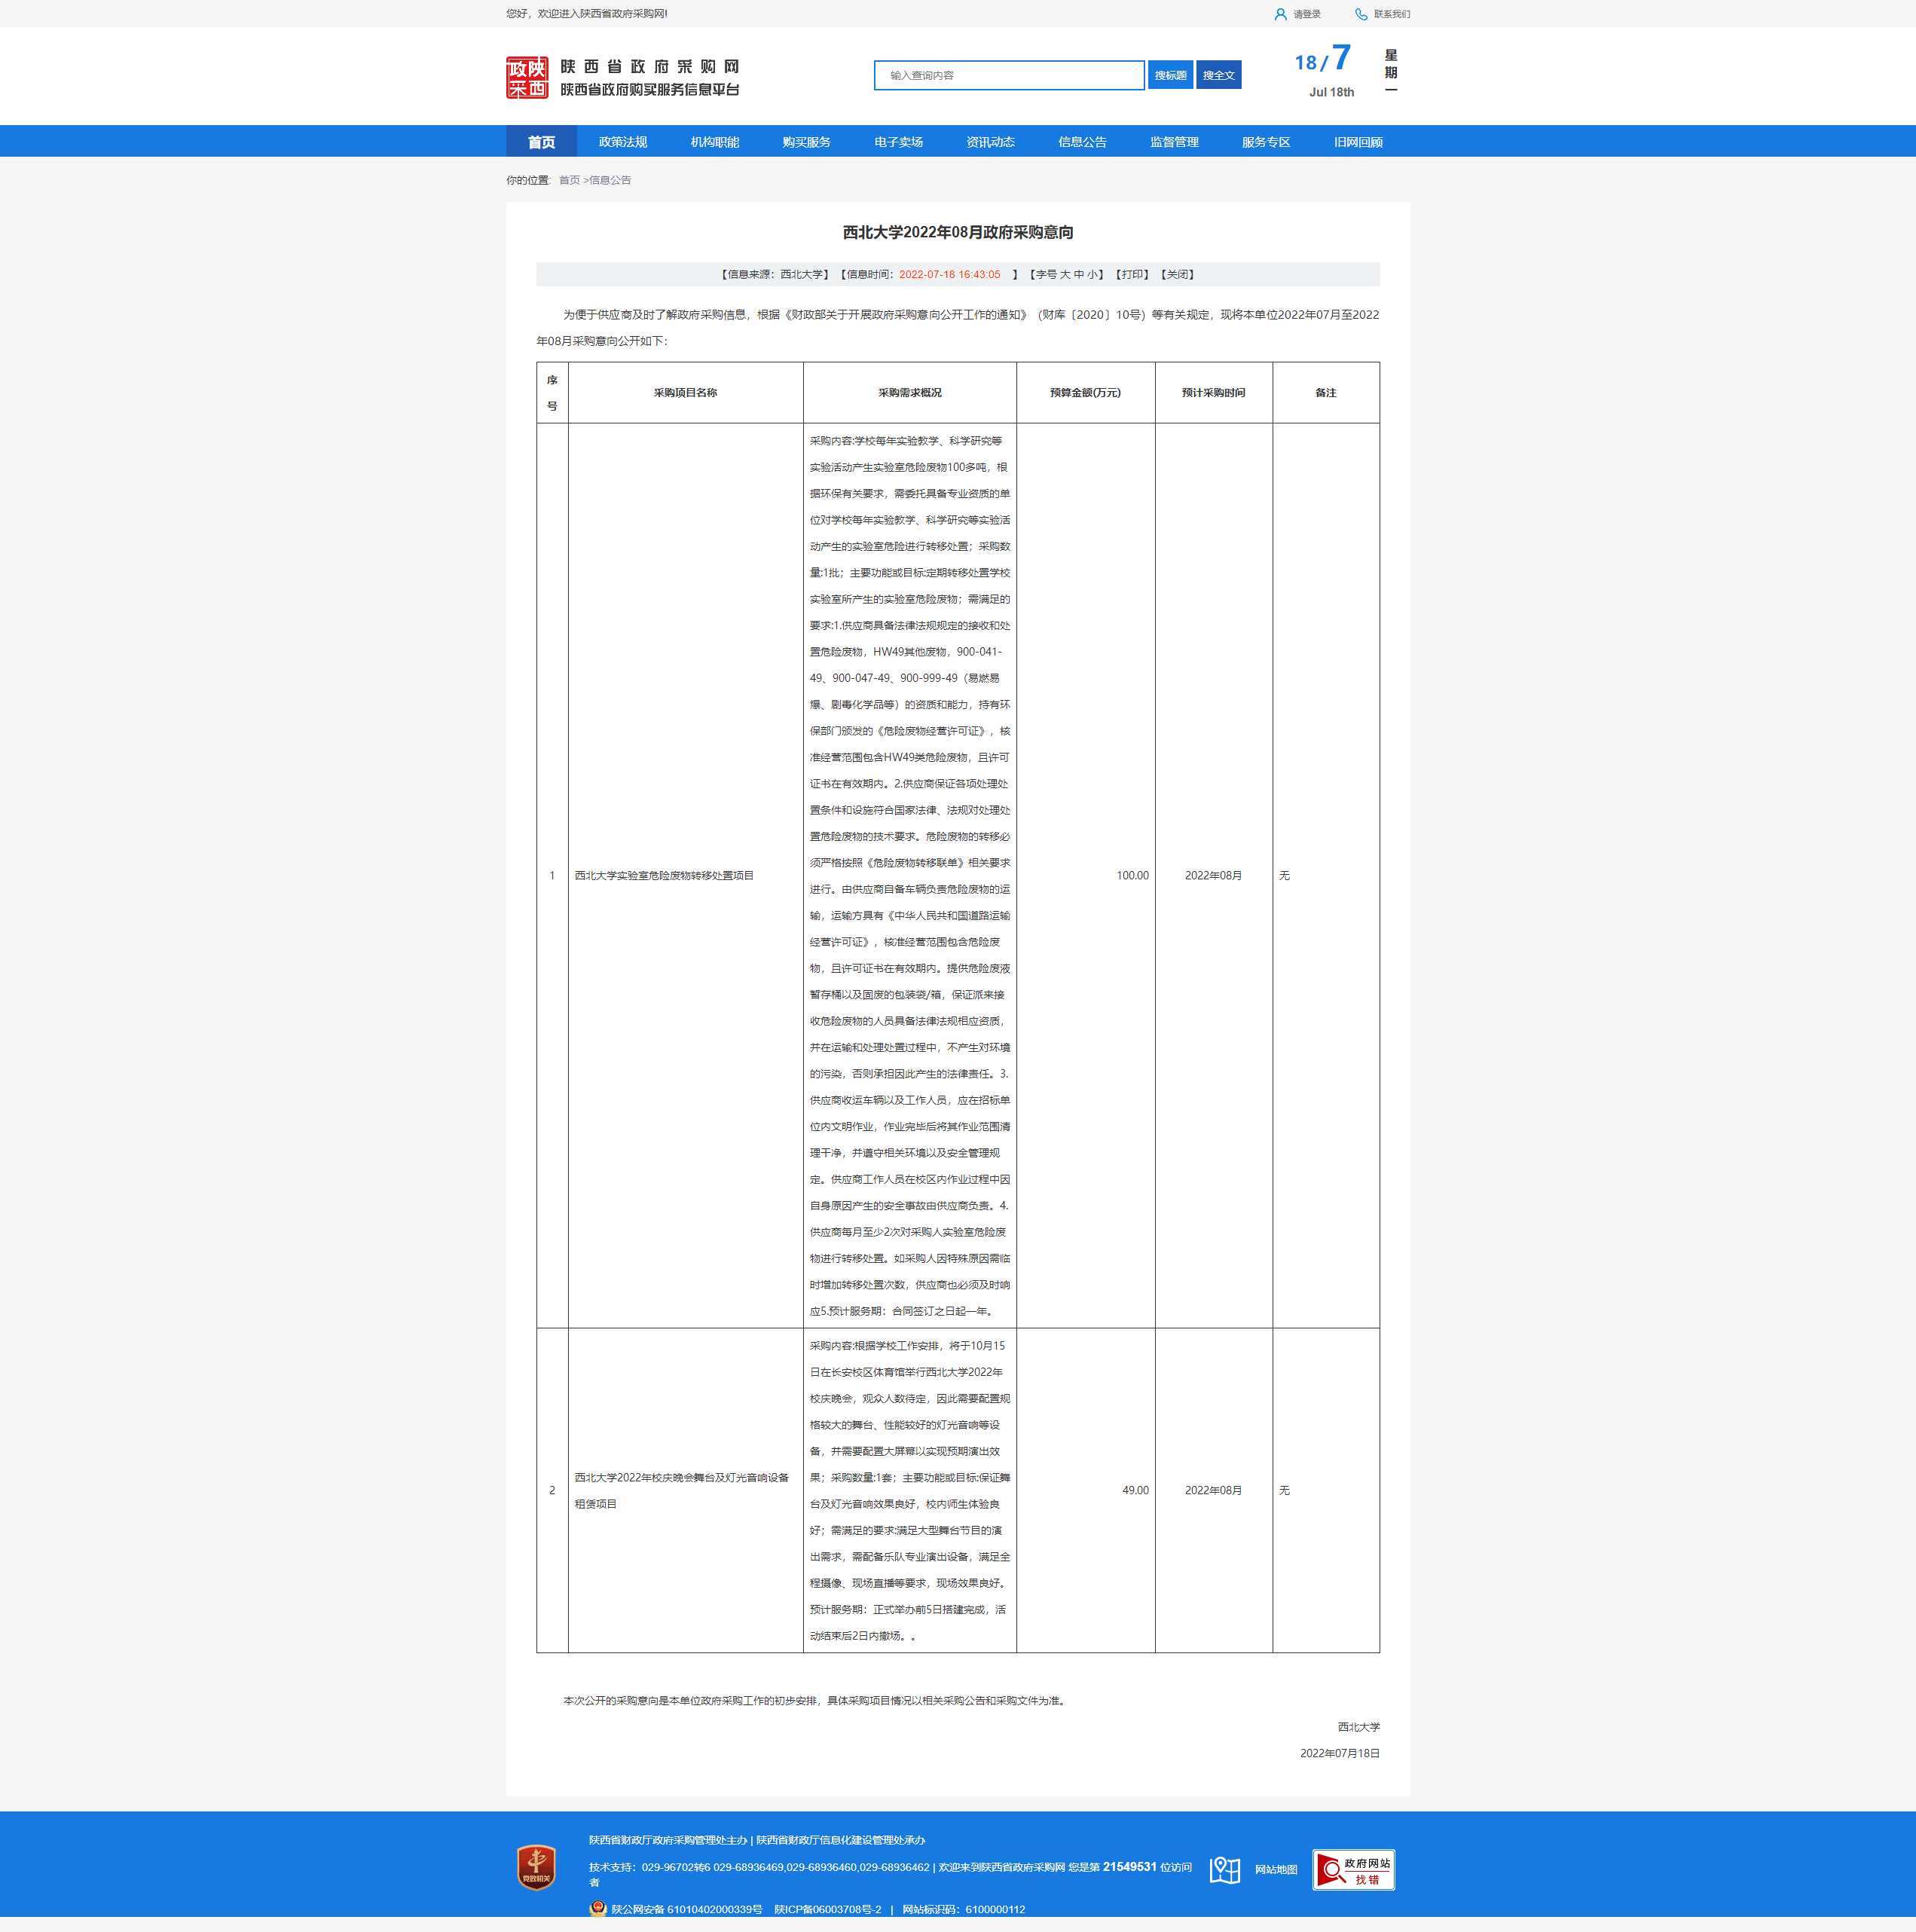Set font size to 中
1916x1932 pixels.
pos(1079,274)
